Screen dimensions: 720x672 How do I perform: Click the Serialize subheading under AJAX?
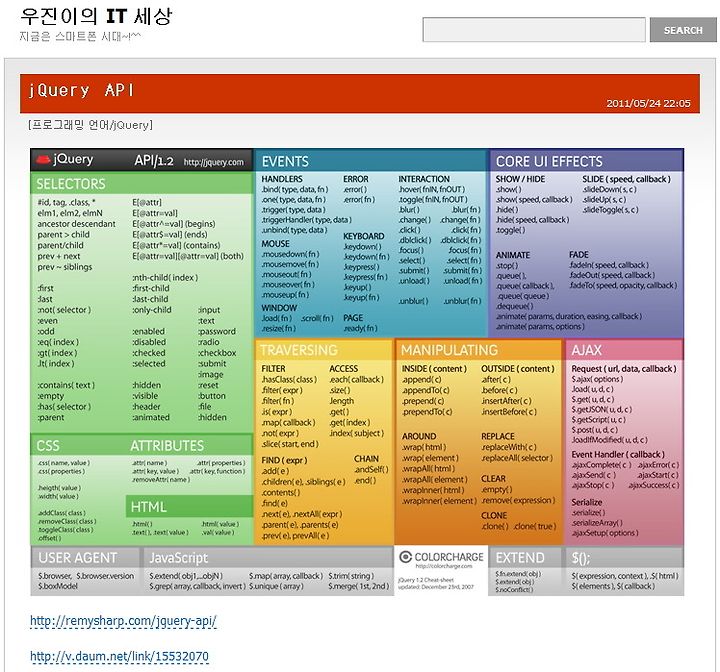click(x=586, y=503)
